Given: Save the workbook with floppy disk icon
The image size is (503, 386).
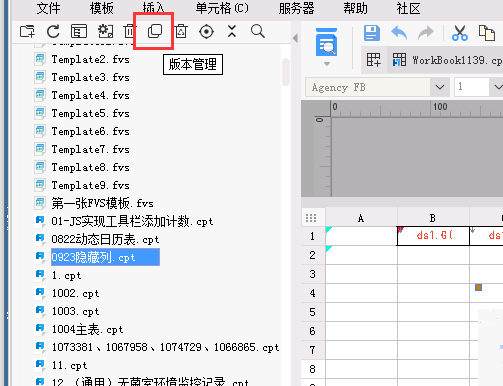Looking at the screenshot, I should point(372,33).
